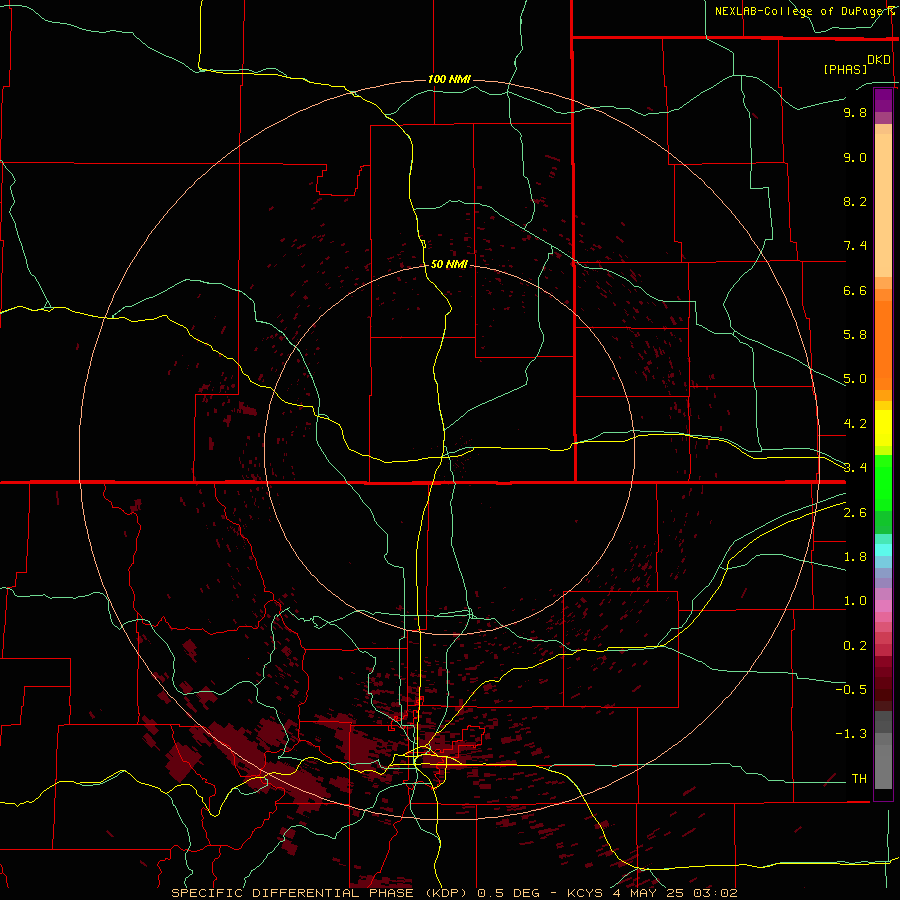Screen dimensions: 900x900
Task: Click the bright yellow segment of color bar
Action: pos(883,428)
